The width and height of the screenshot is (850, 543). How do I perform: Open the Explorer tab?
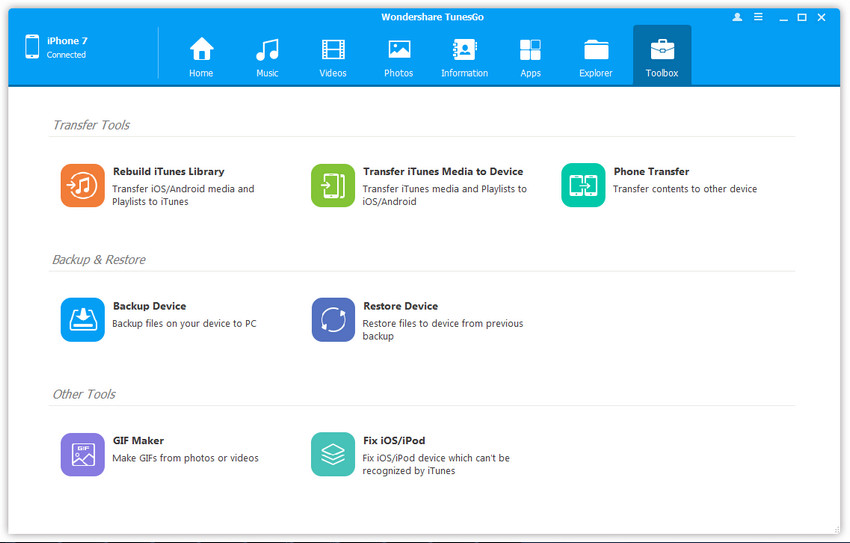596,56
